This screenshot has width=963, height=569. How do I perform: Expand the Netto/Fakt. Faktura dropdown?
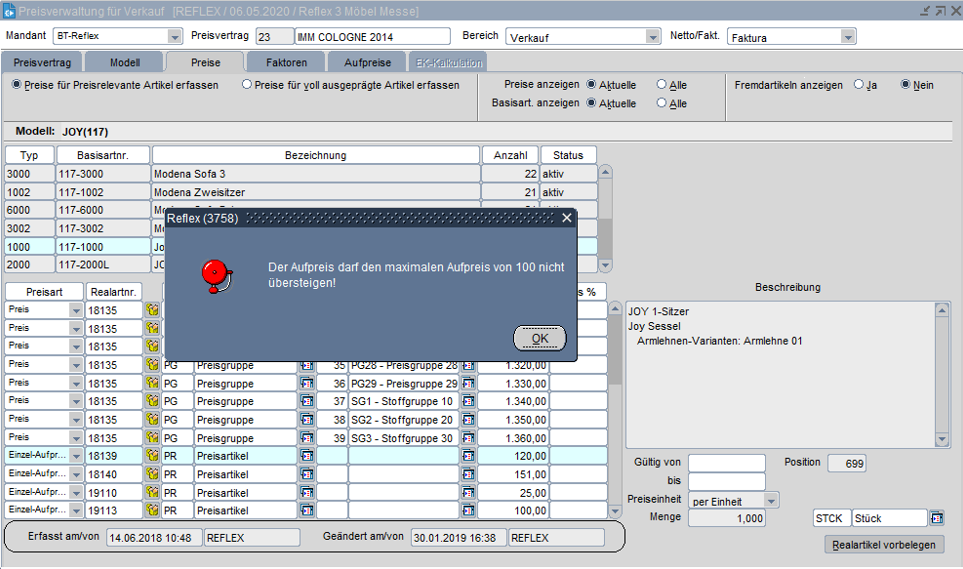coord(848,37)
